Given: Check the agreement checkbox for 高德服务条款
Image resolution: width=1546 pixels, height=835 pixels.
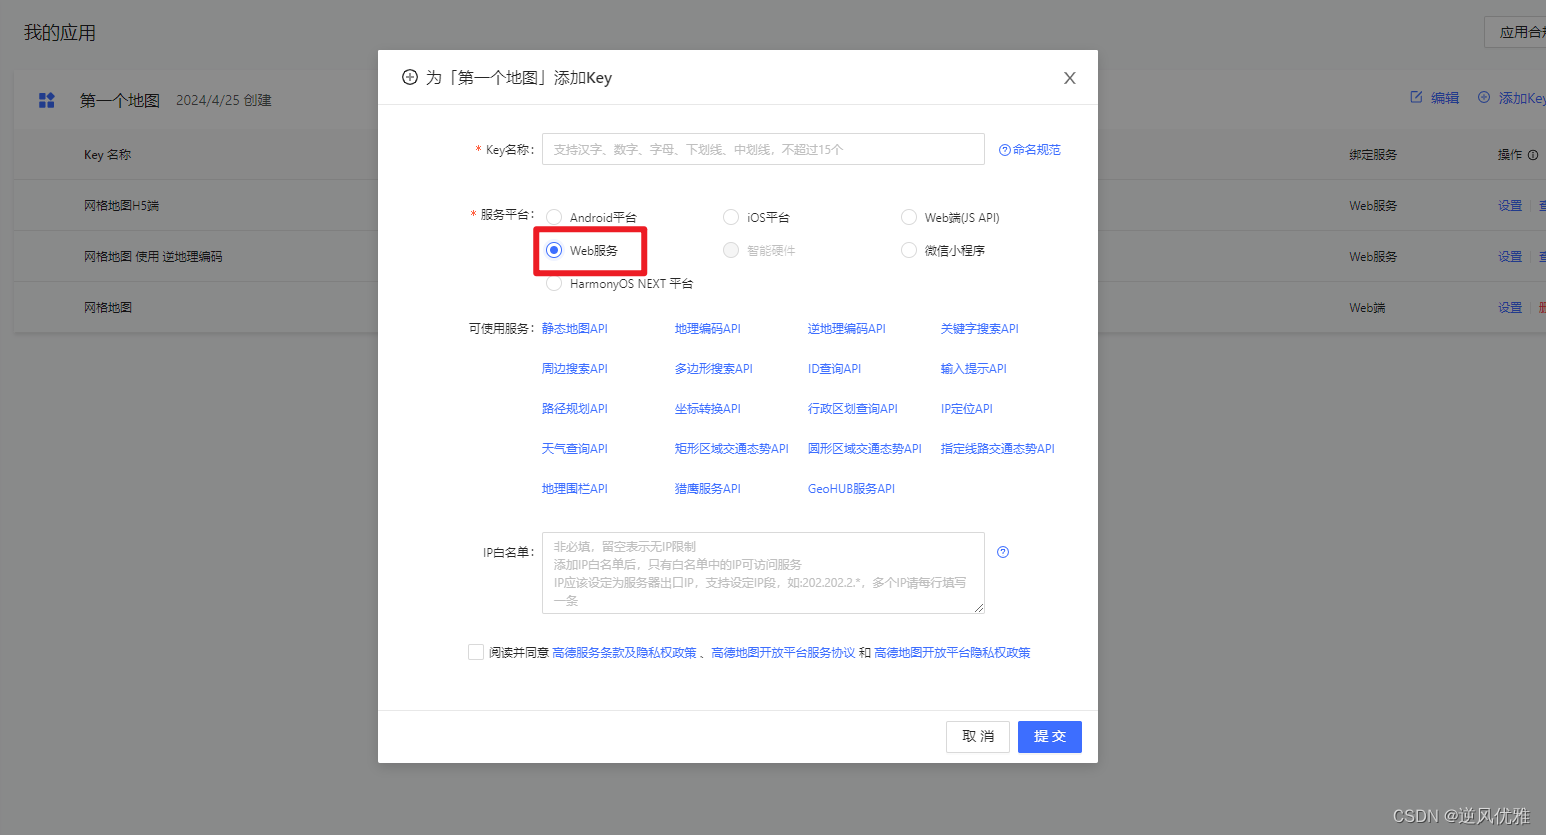Looking at the screenshot, I should [x=476, y=651].
